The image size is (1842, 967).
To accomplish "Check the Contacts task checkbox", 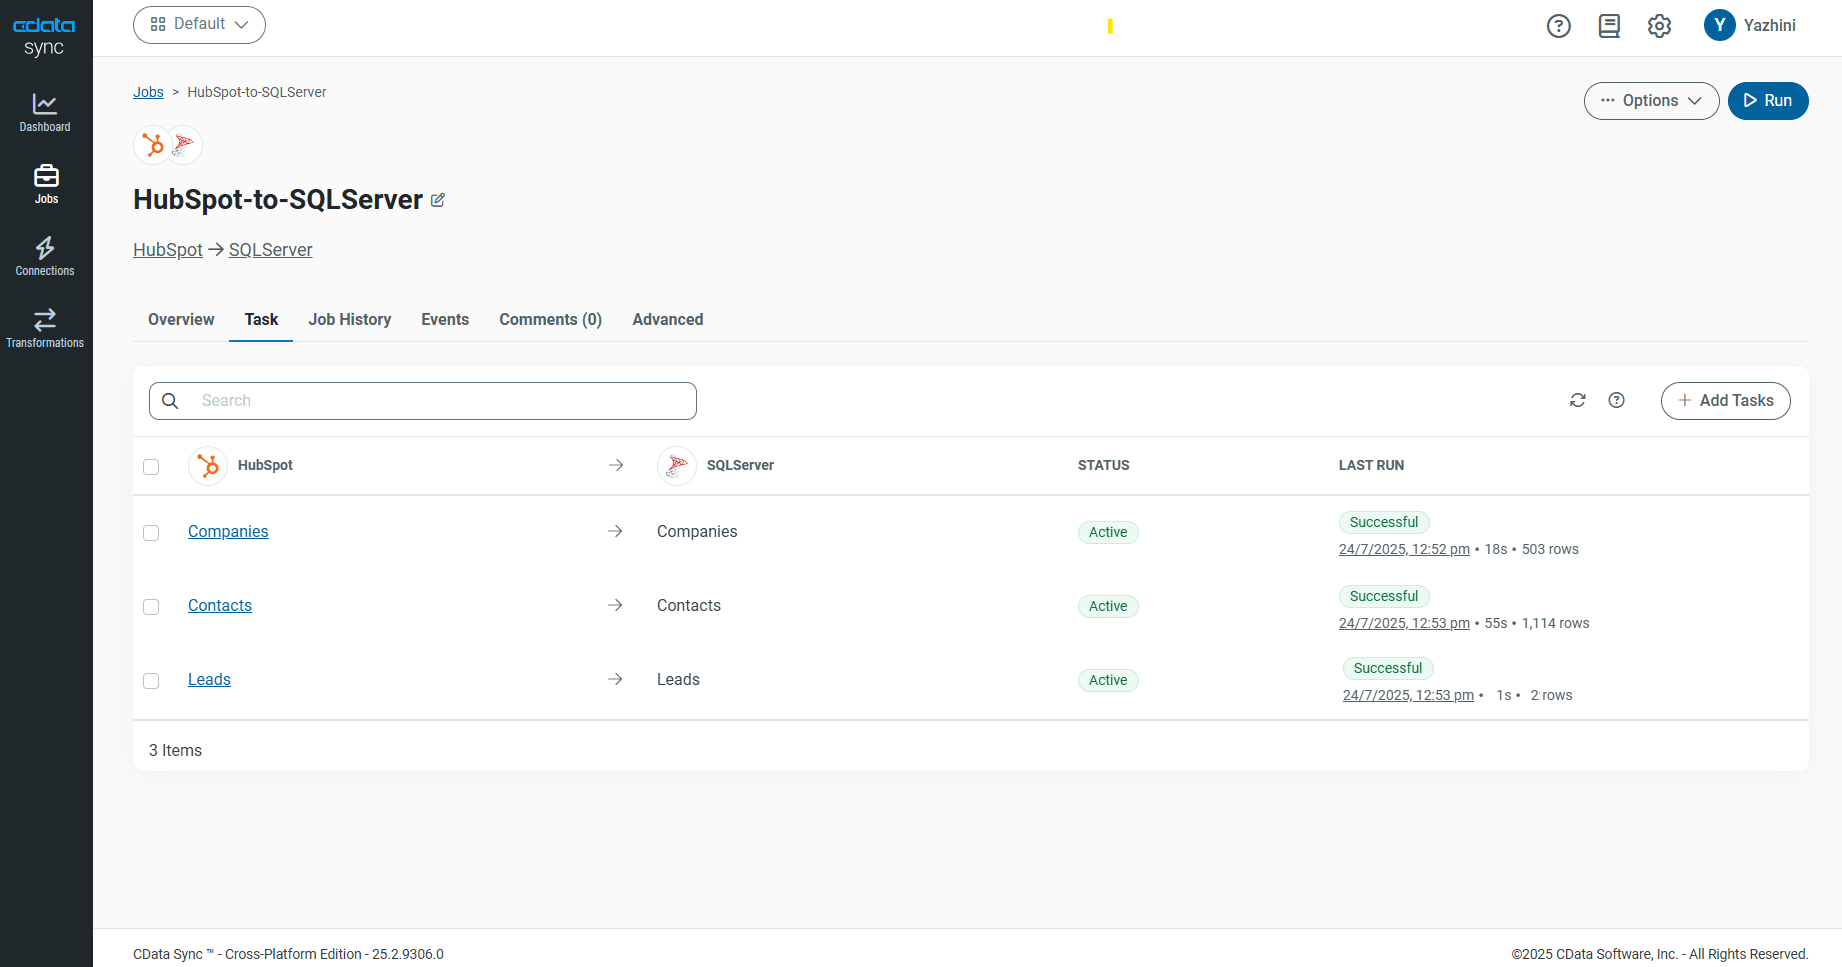I will coord(151,607).
